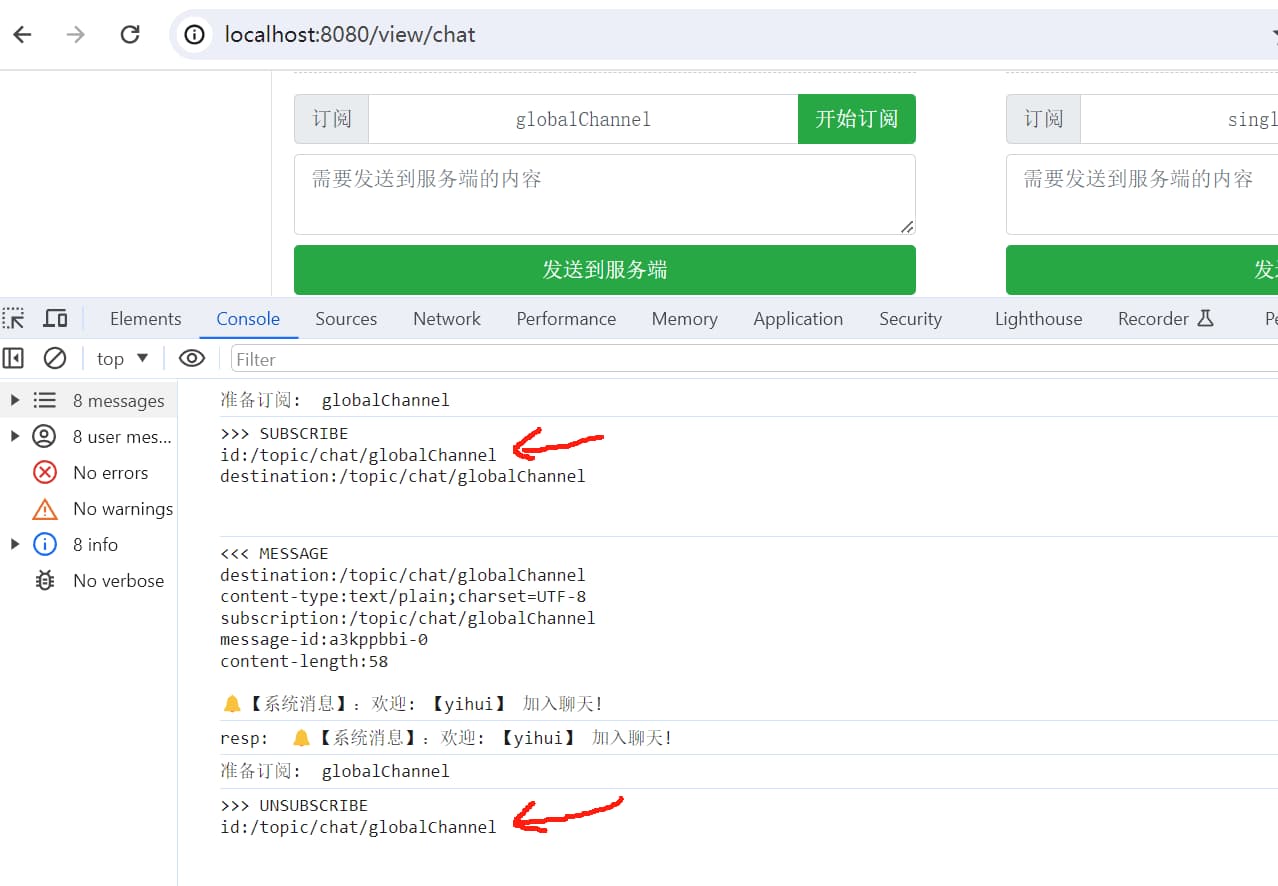Filter by No errors in sidebar
Image resolution: width=1278 pixels, height=886 pixels.
[x=110, y=473]
